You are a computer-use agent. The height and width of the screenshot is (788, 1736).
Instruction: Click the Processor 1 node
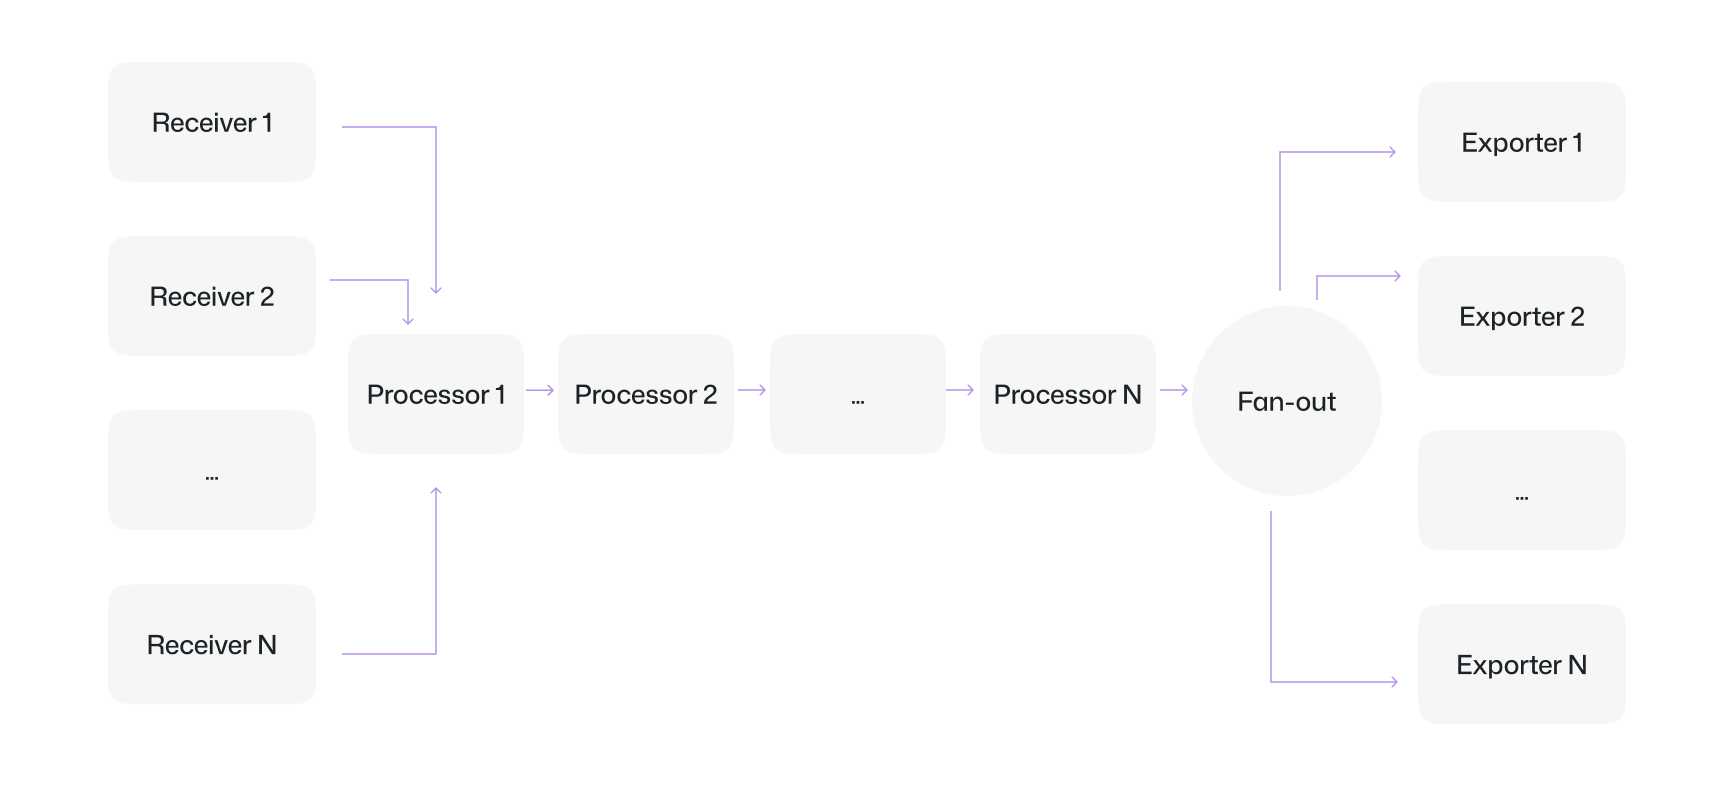coord(436,394)
